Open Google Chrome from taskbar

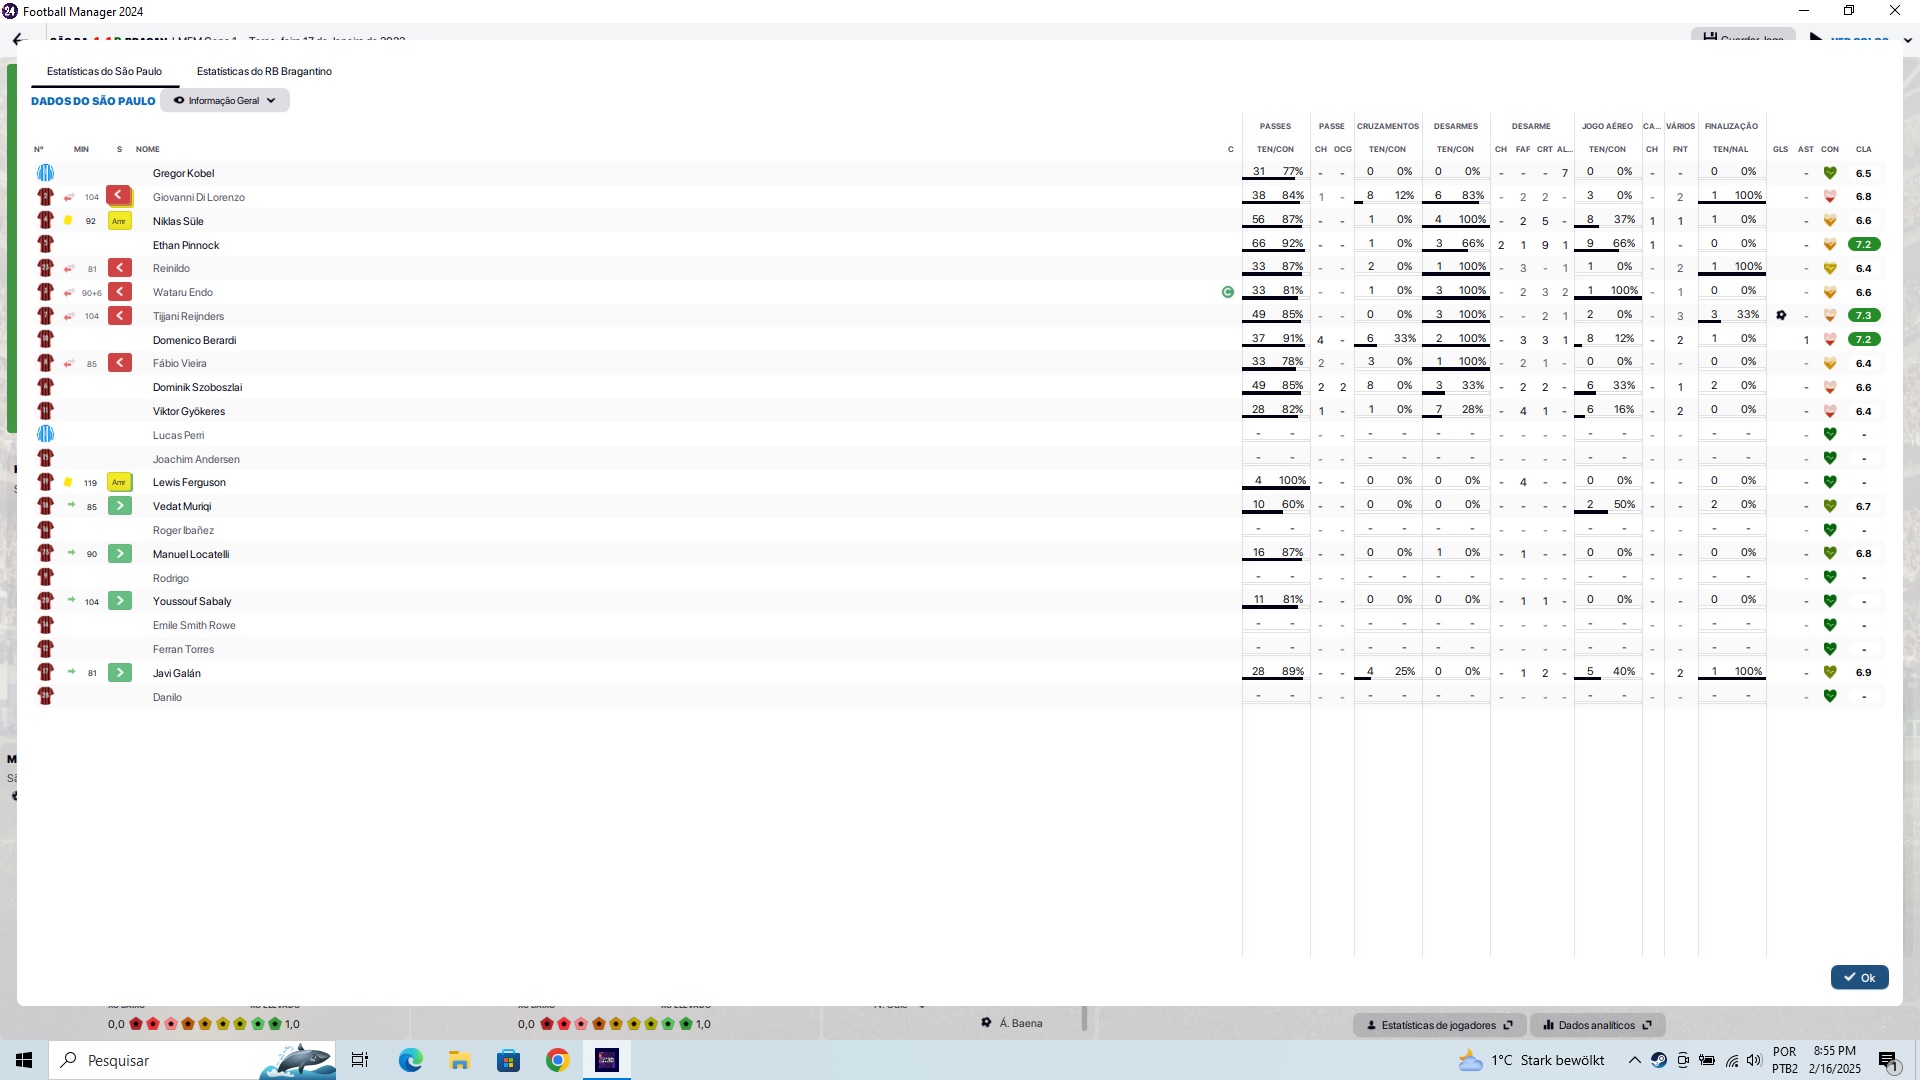click(557, 1060)
